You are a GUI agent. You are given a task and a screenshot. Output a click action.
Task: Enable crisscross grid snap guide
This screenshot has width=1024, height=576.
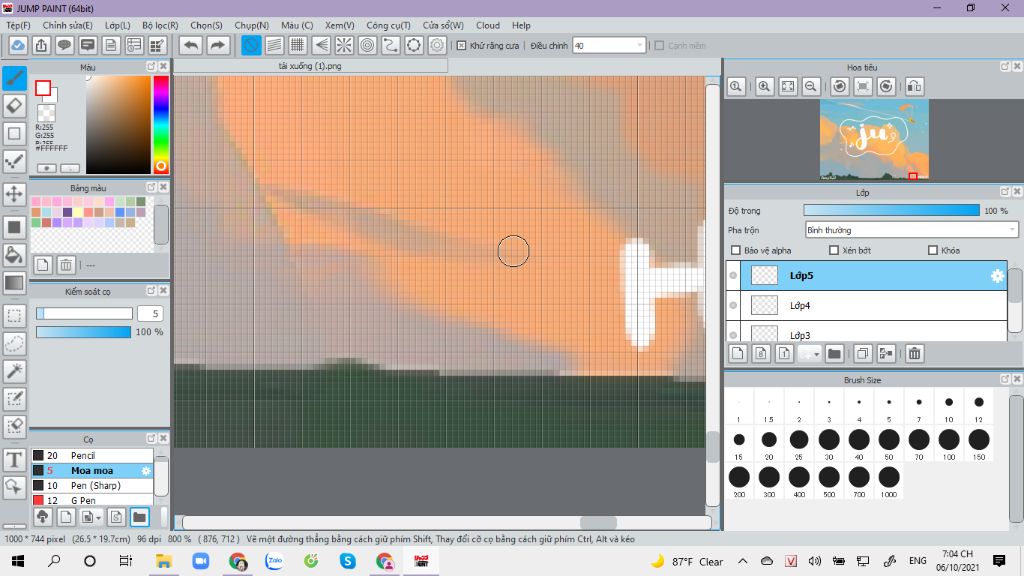click(x=298, y=46)
